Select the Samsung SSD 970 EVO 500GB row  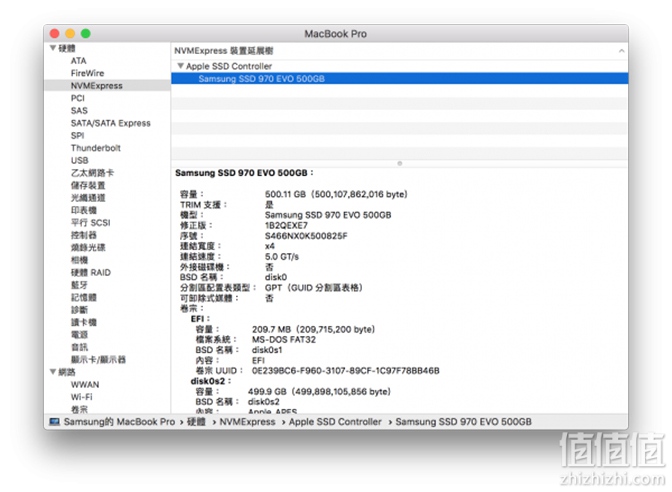pos(399,78)
